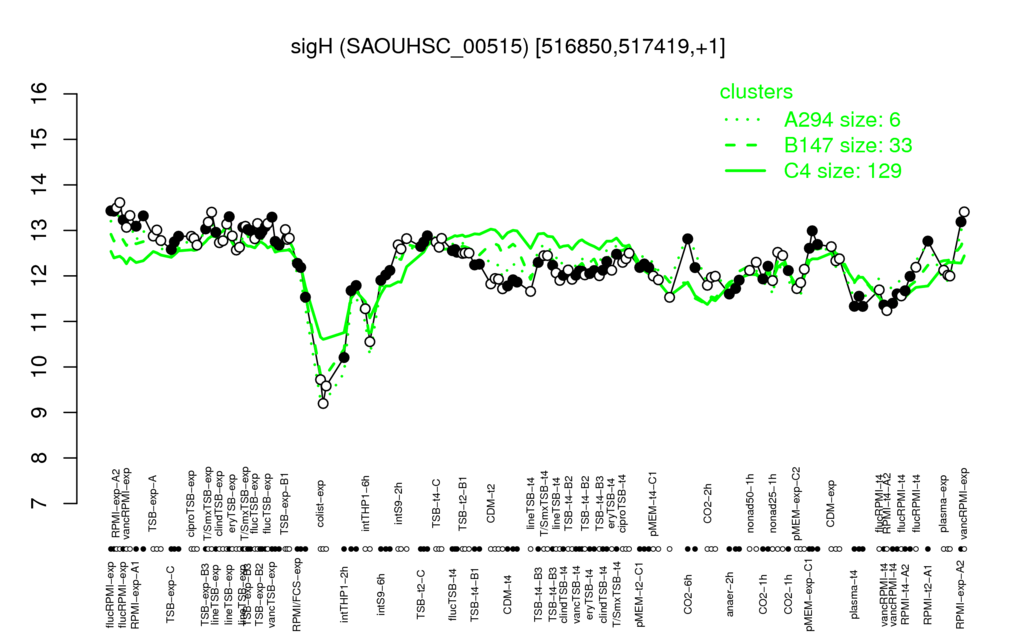Screen dimensions: 1024x640
Task: Click the 'intS9-2h' x-axis label
Action: pos(399,504)
